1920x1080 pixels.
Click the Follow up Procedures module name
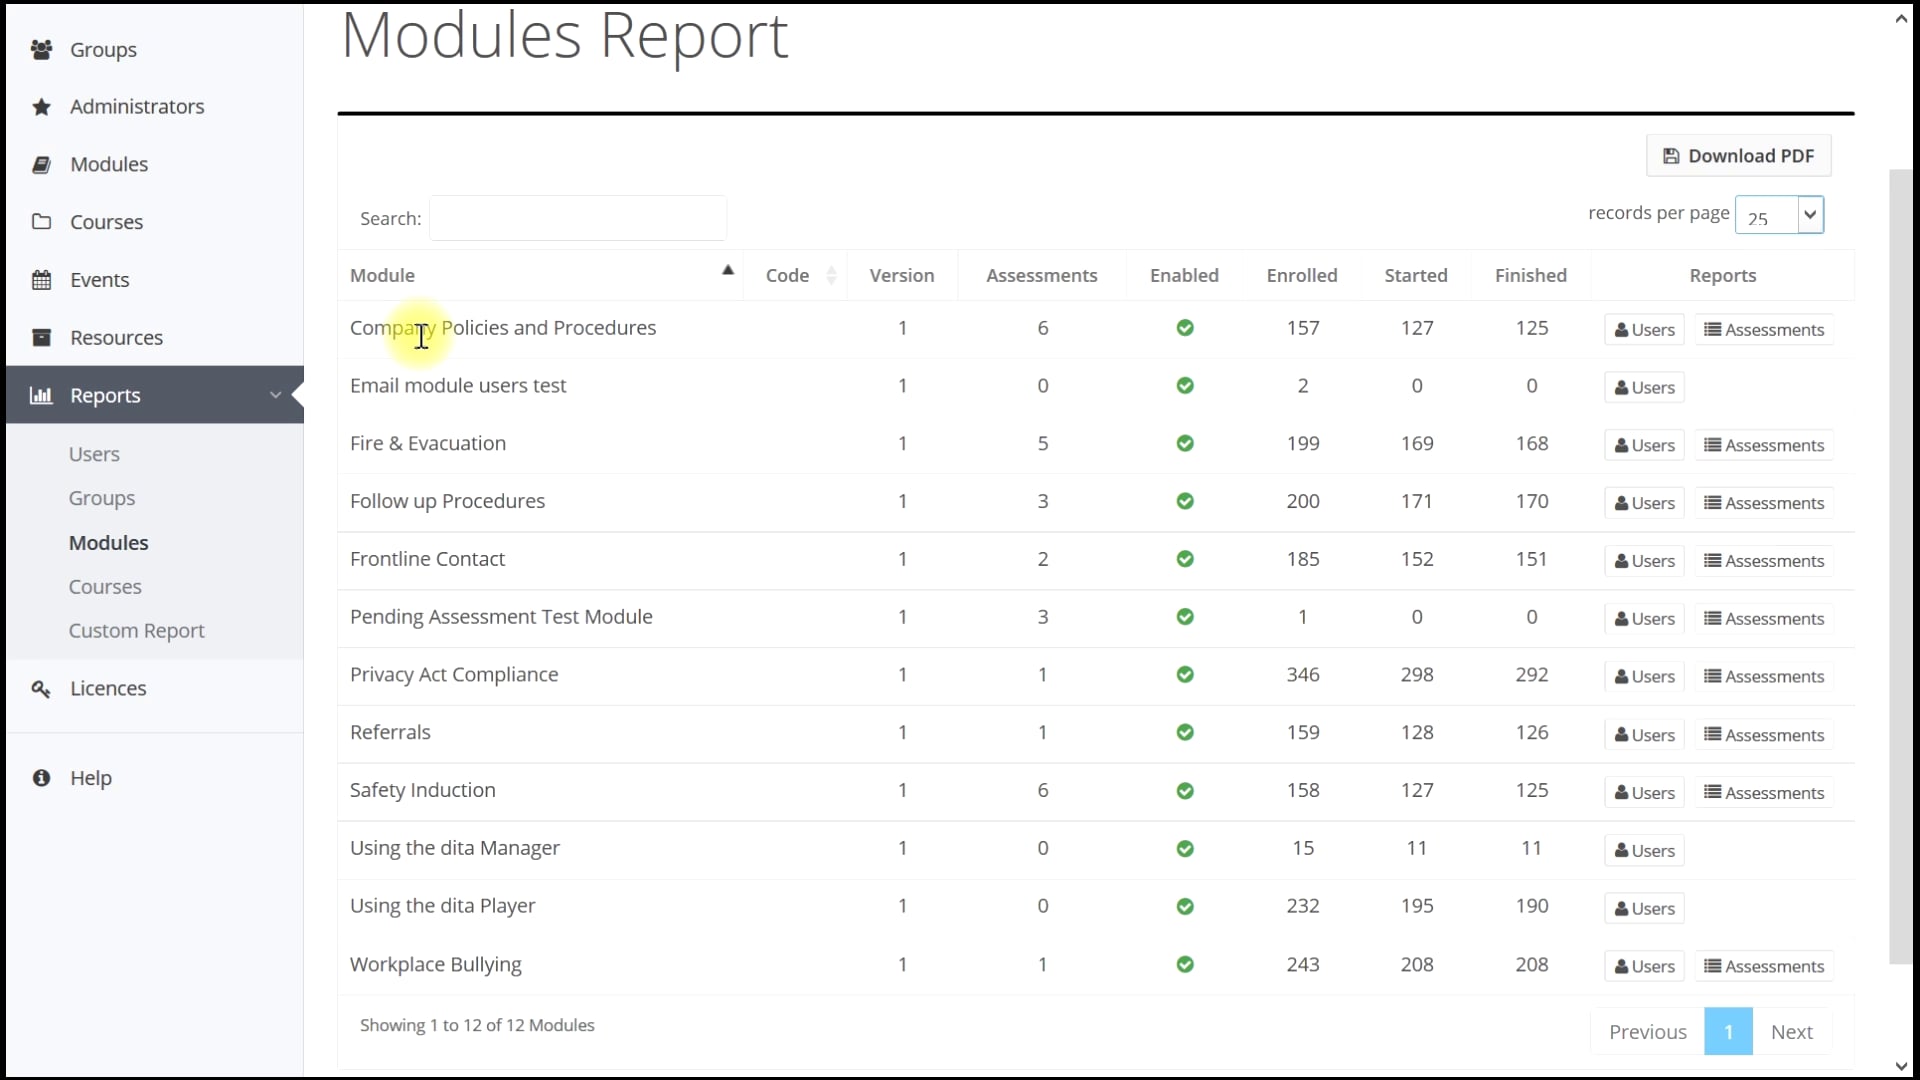(447, 501)
